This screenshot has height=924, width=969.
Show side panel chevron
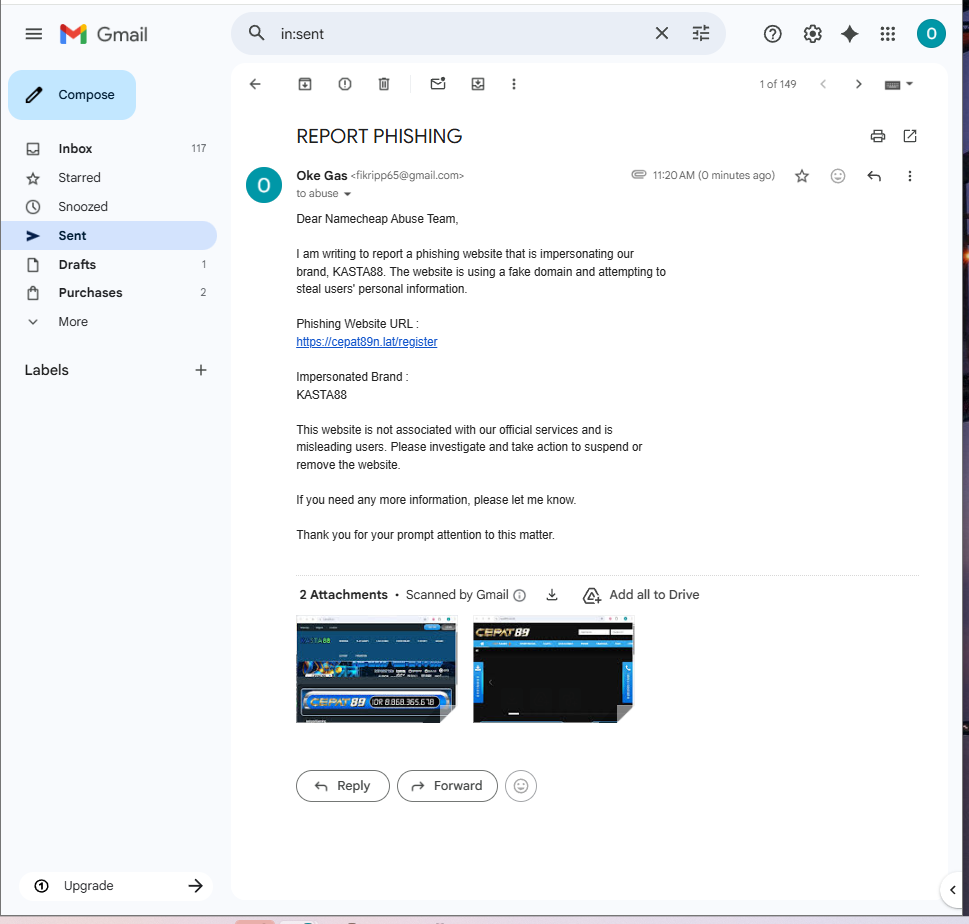953,890
